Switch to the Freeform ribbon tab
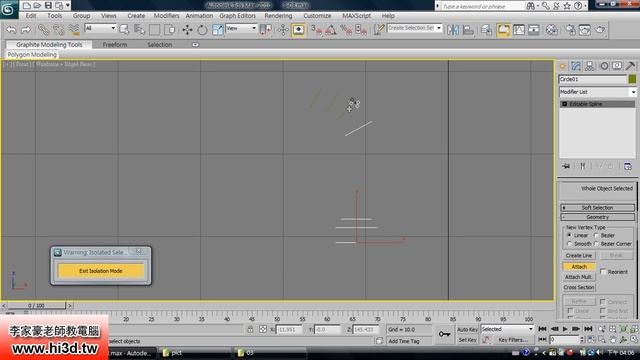 pyautogui.click(x=115, y=44)
